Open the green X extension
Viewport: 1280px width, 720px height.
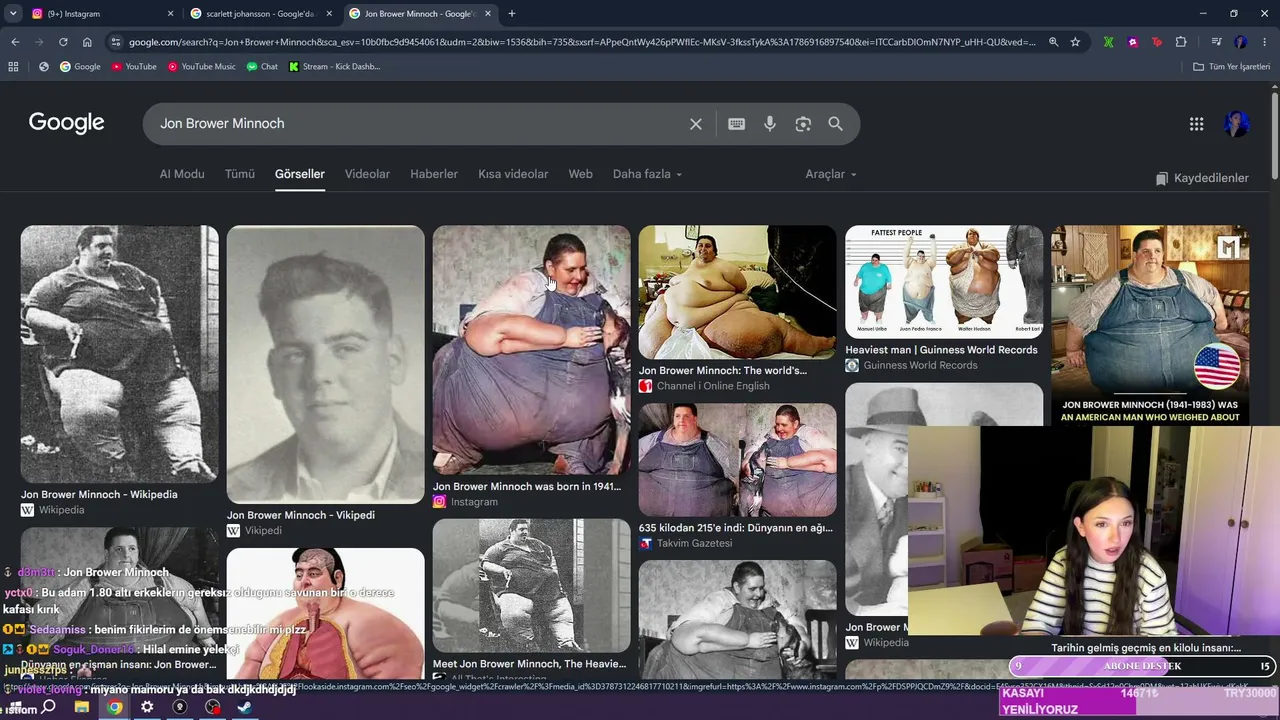[x=1108, y=42]
